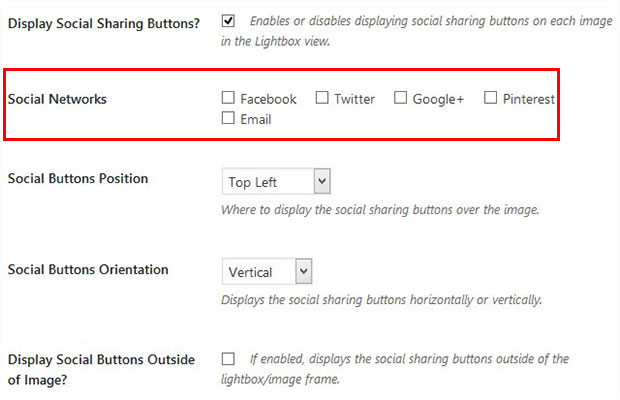Viewport: 620px width, 400px height.
Task: Select the Pinterest checkbox
Action: (490, 98)
